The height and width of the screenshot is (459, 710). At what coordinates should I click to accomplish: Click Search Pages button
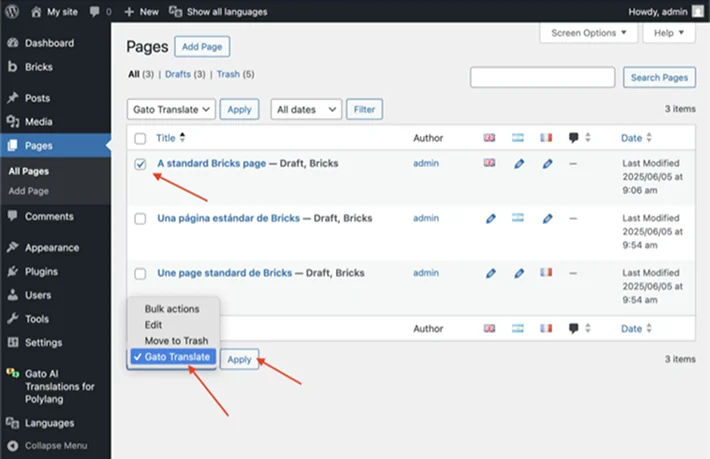point(659,77)
